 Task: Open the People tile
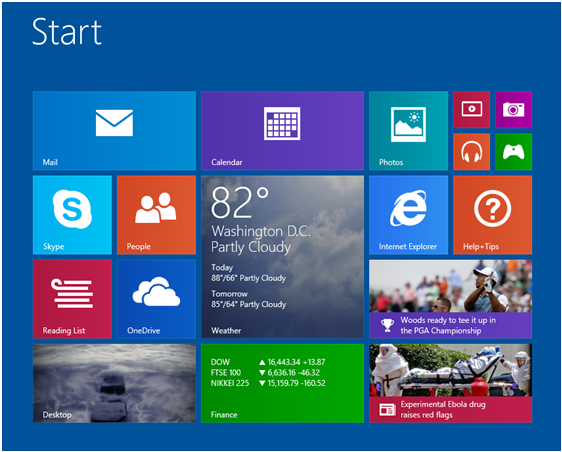156,215
